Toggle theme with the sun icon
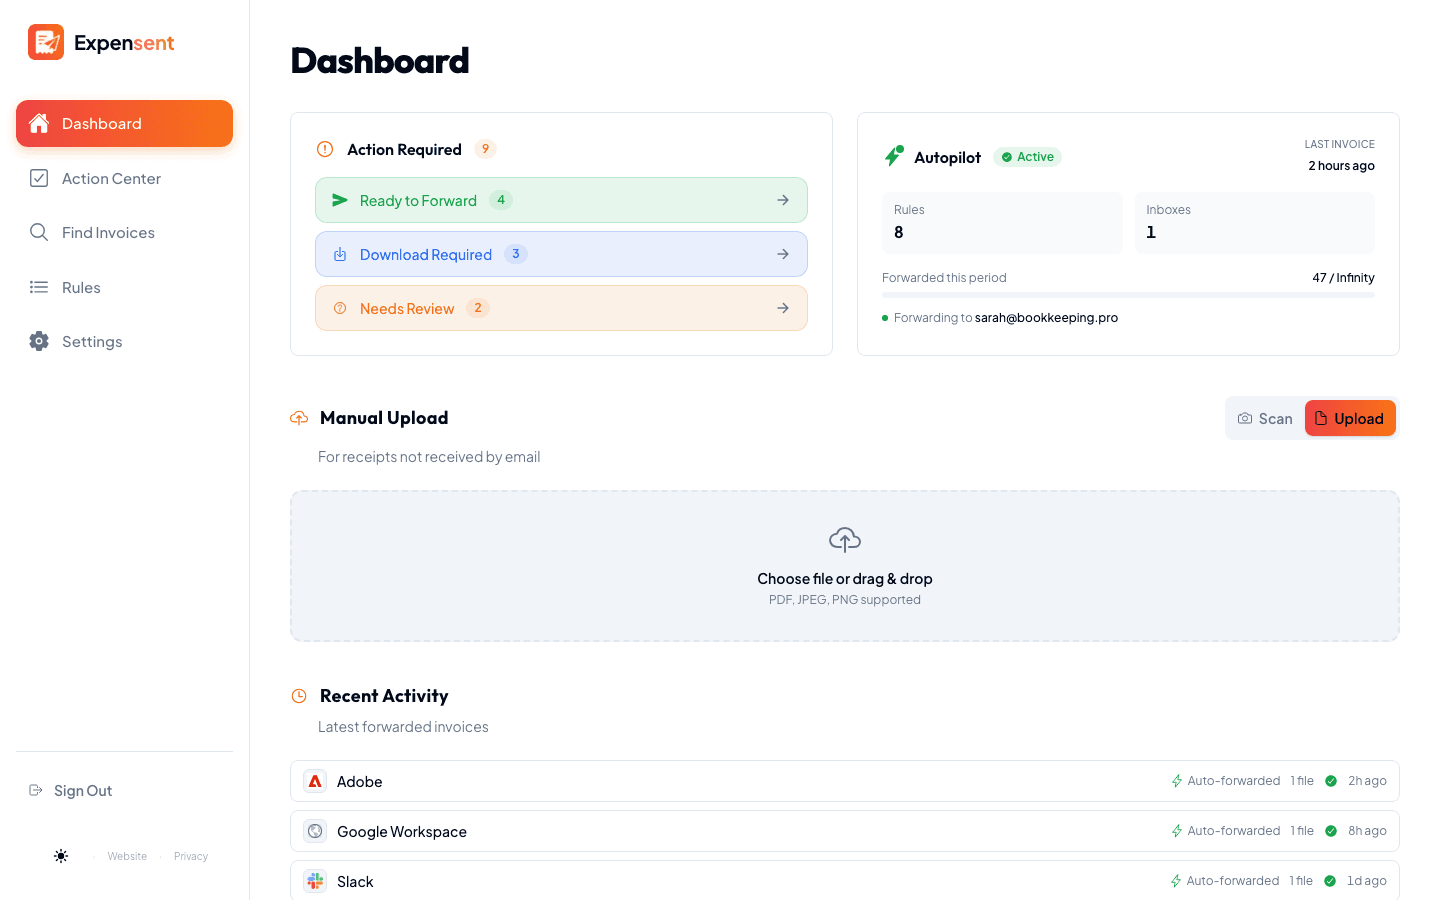 point(61,856)
